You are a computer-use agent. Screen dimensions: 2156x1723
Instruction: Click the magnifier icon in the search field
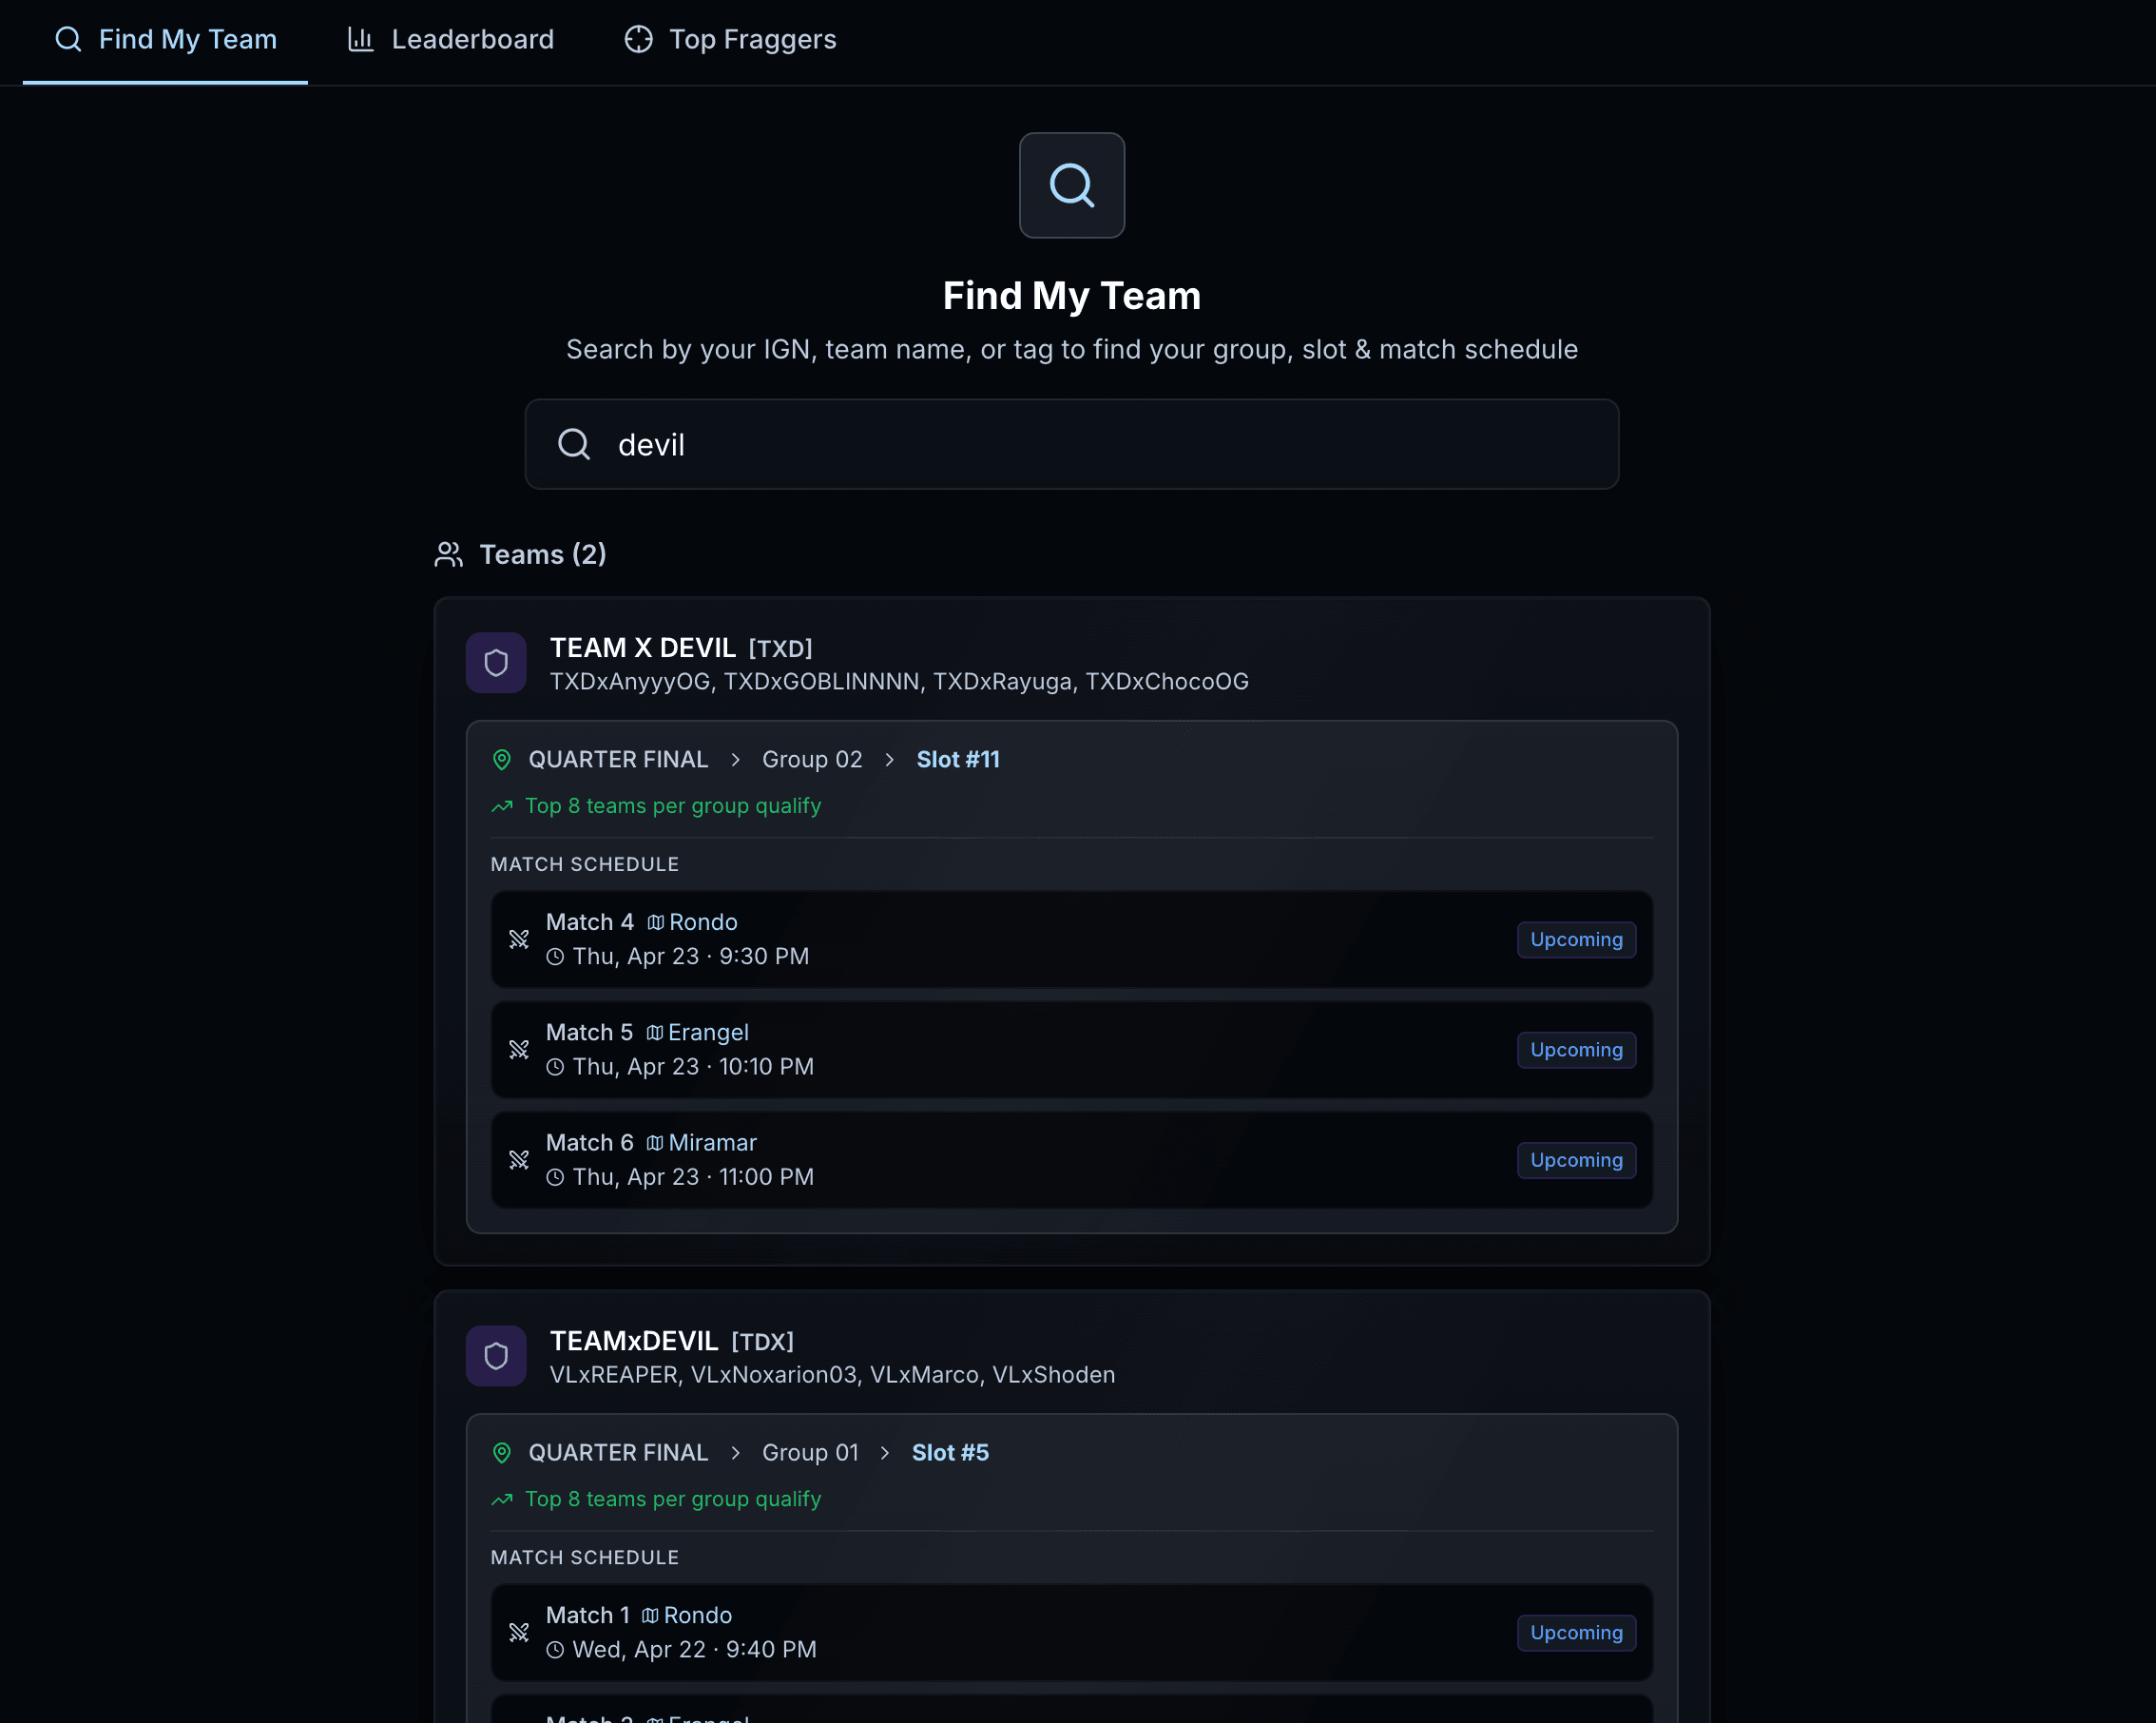click(573, 444)
